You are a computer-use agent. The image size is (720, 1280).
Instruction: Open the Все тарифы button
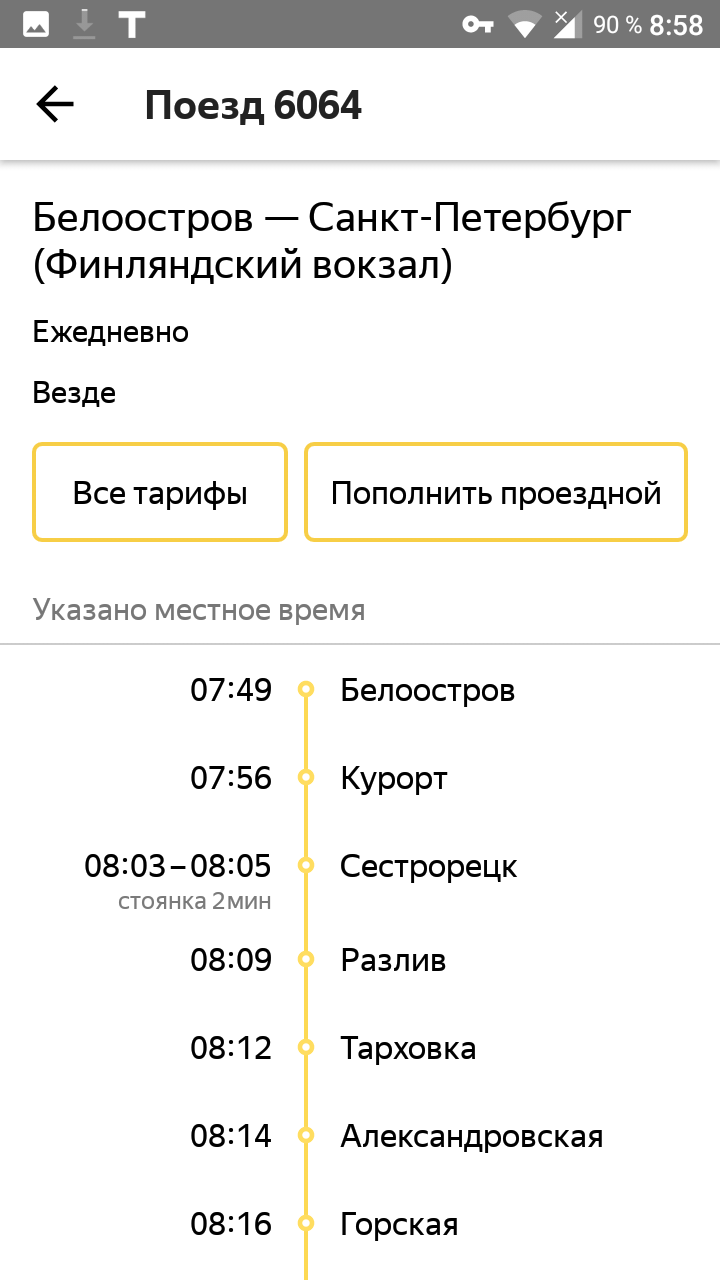(160, 493)
